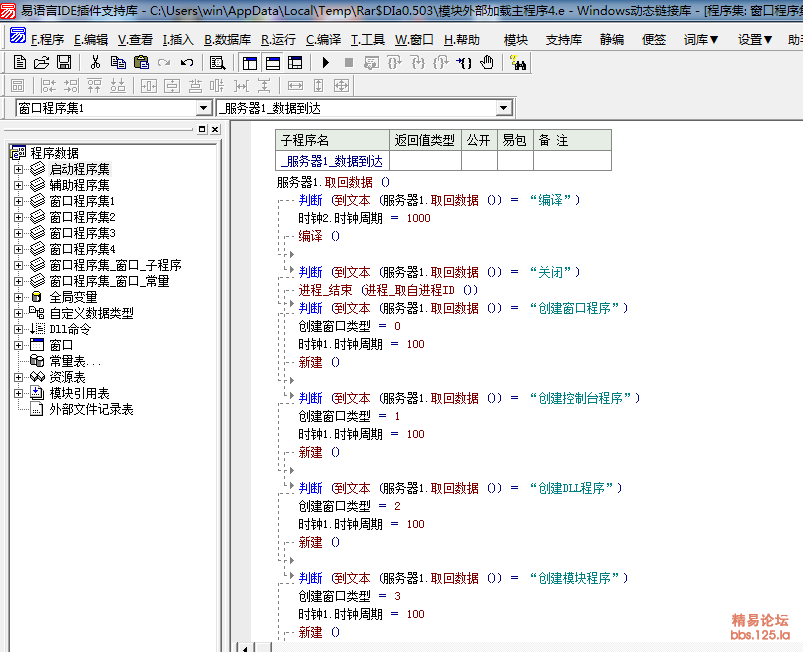This screenshot has height=652, width=803.
Task: Open the F.程序 menu
Action: click(47, 39)
